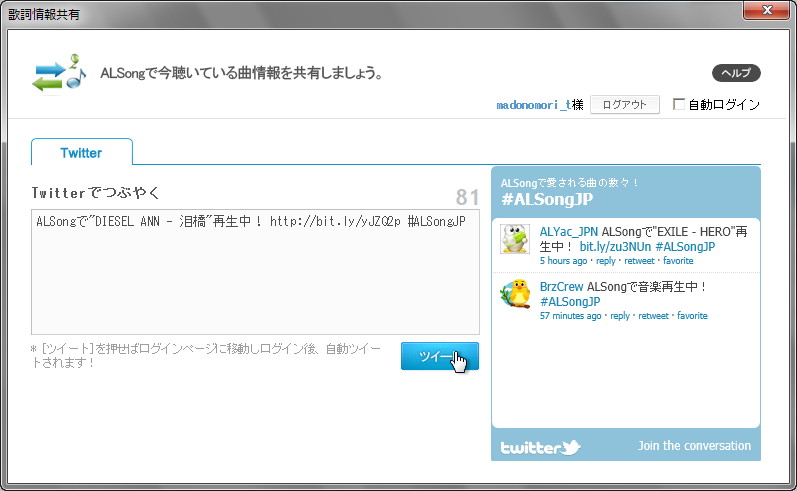
Task: Click the 'ALSongで愛される曲の数々！' caption
Action: click(x=569, y=183)
